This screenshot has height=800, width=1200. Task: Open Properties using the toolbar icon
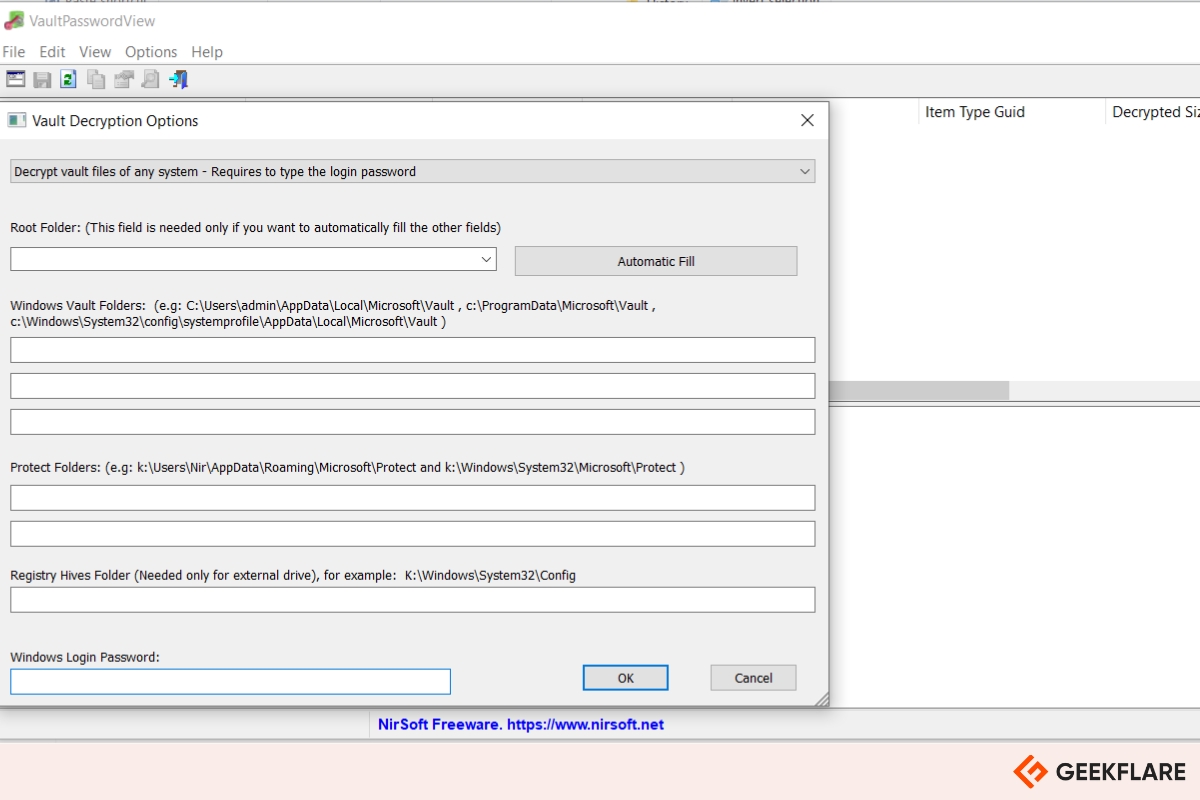[x=123, y=79]
